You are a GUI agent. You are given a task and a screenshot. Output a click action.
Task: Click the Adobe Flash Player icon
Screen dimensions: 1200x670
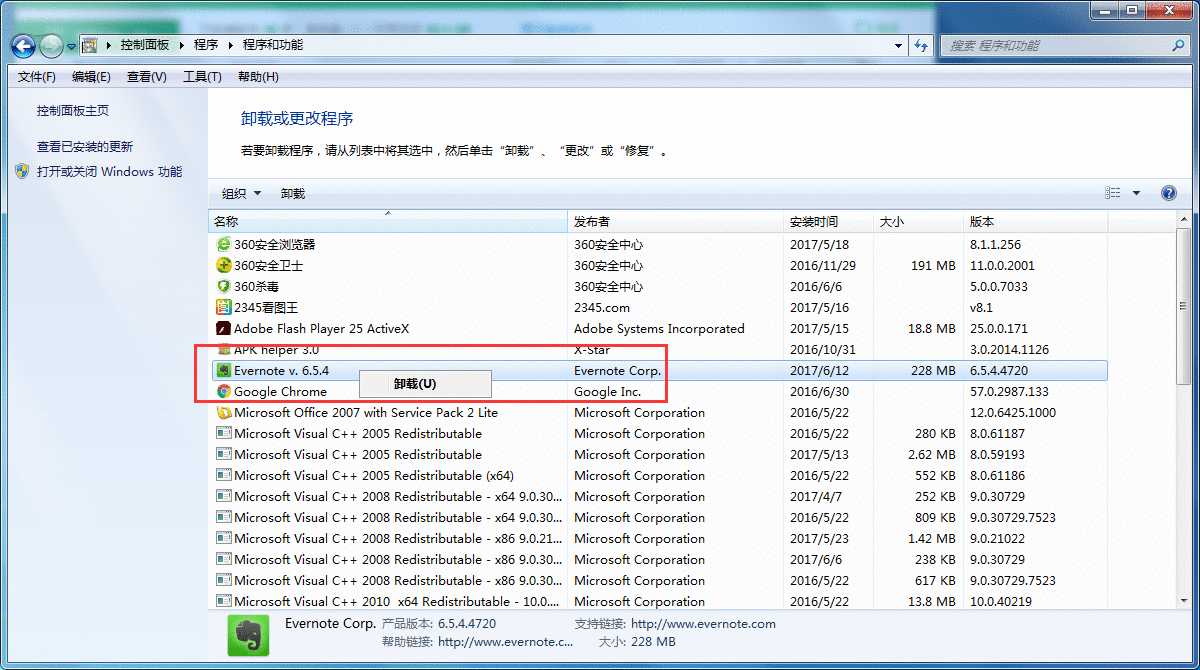pos(224,329)
